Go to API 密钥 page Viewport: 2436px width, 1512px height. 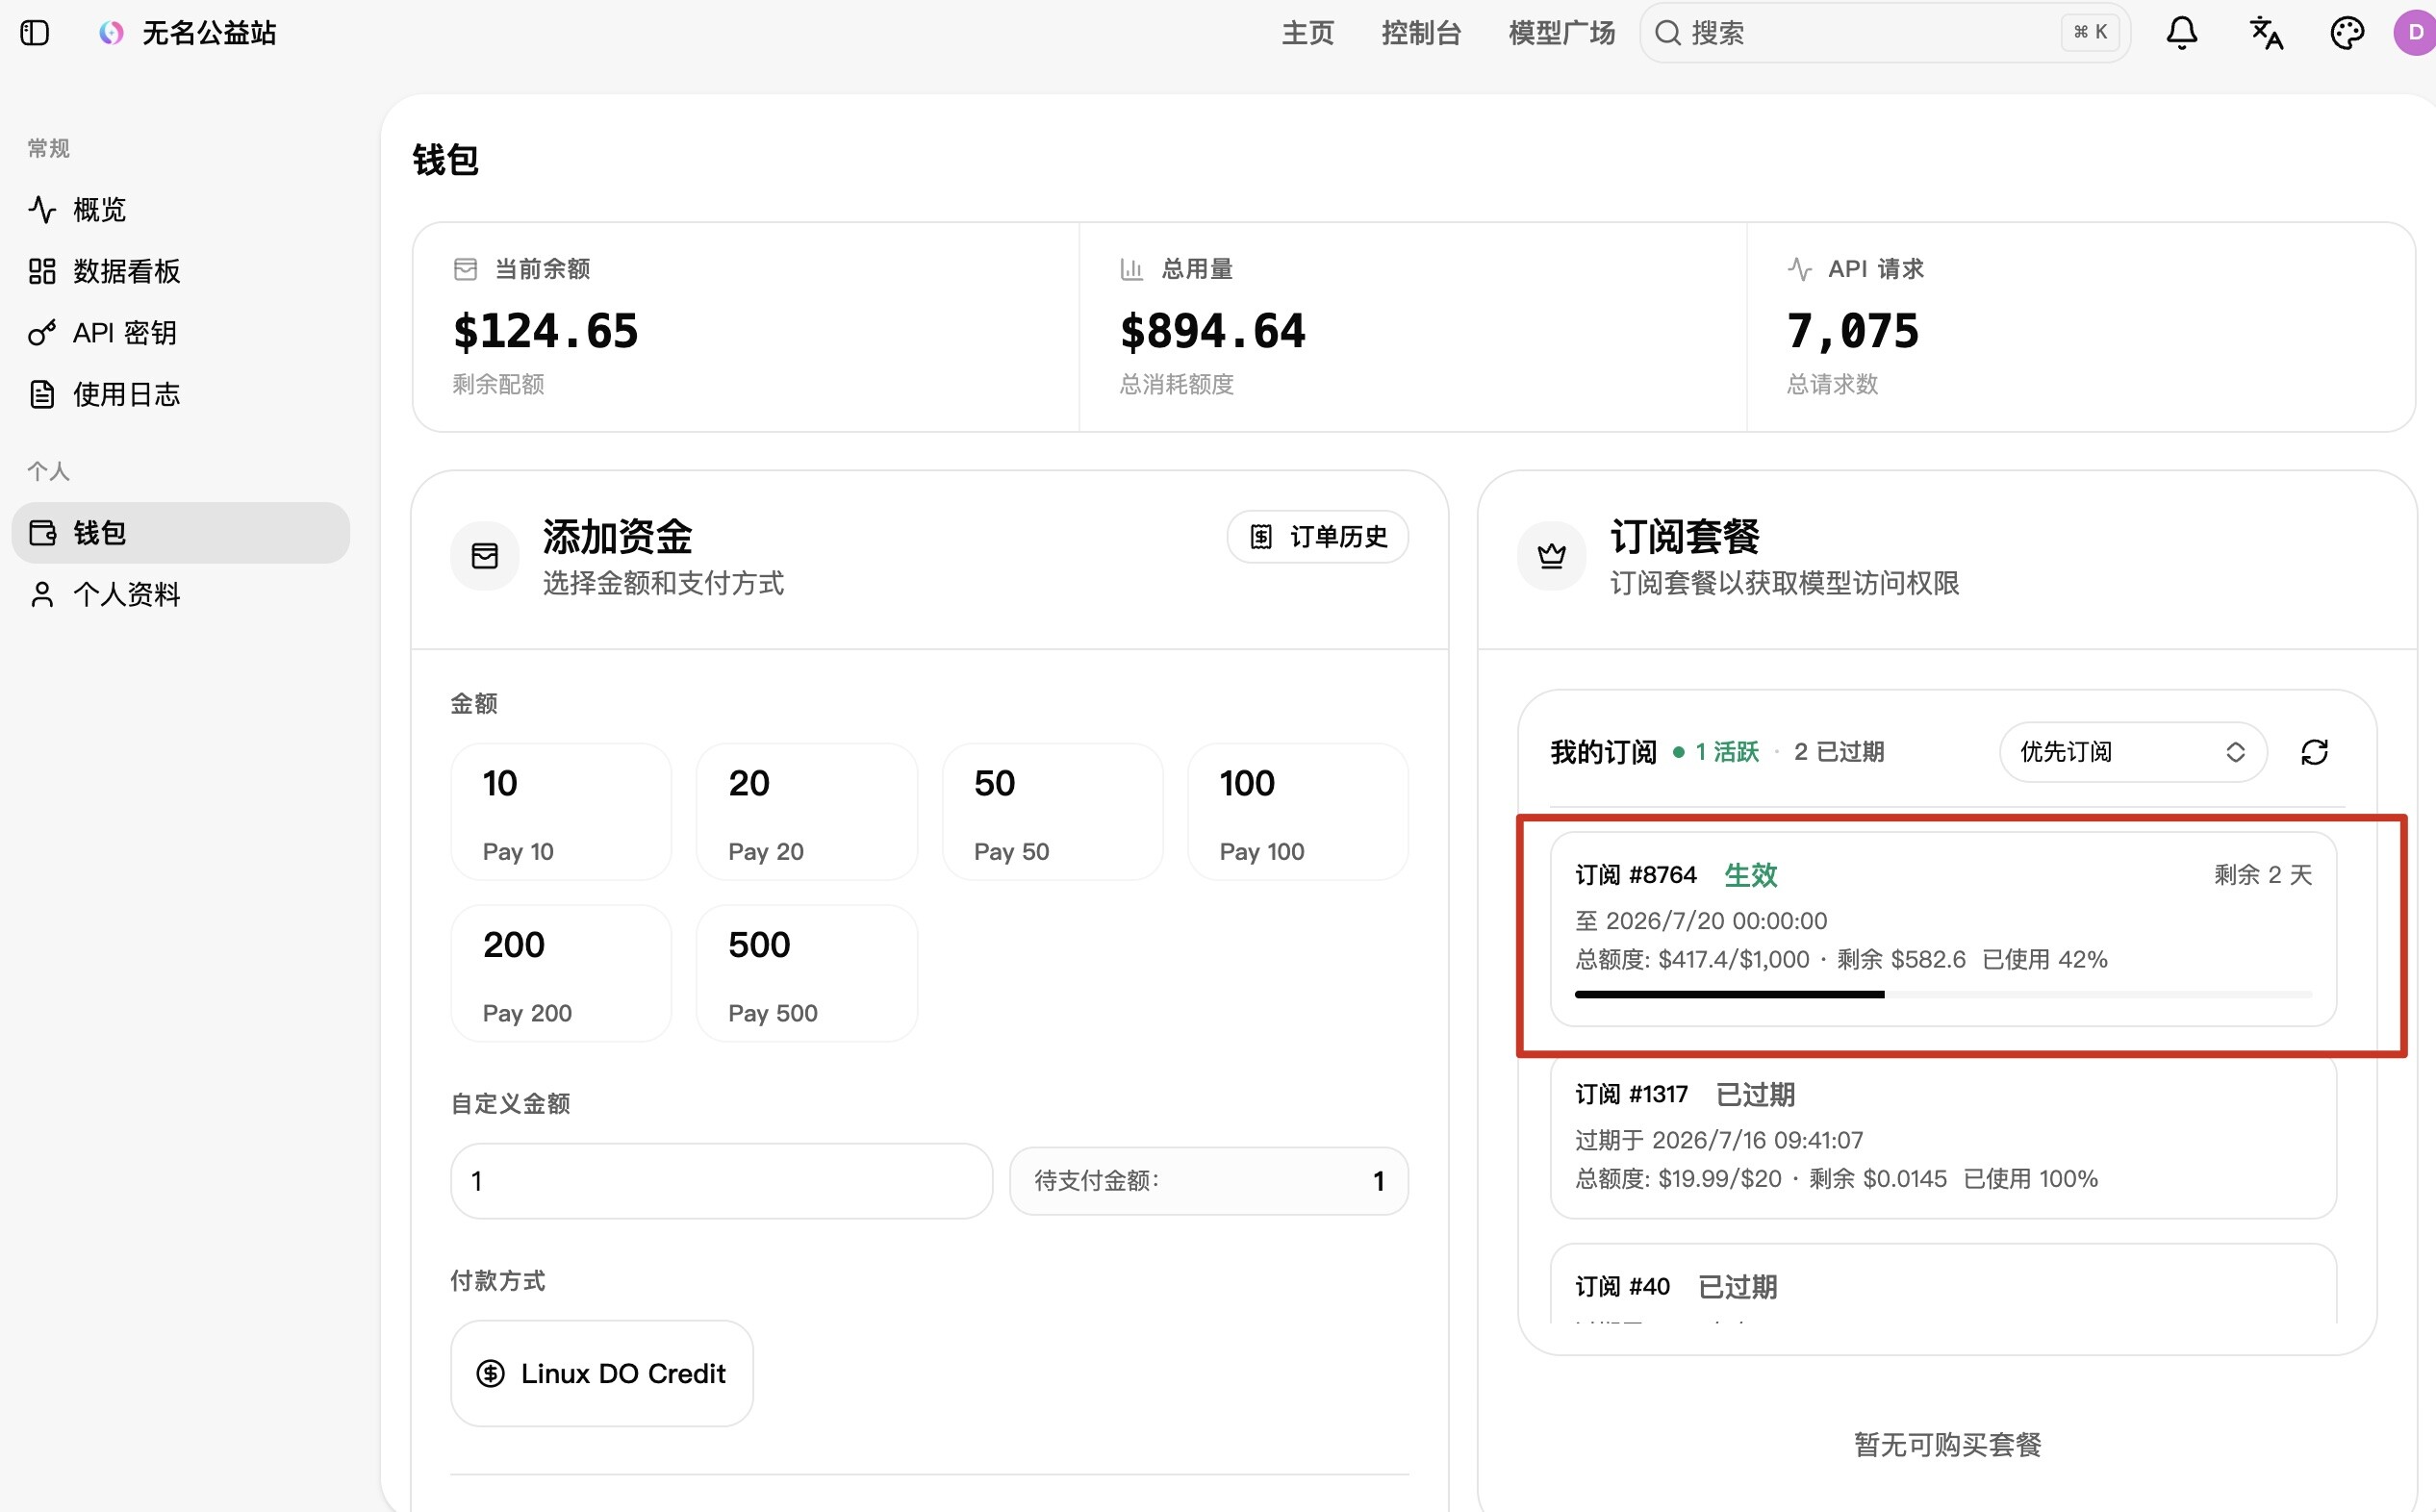tap(180, 333)
